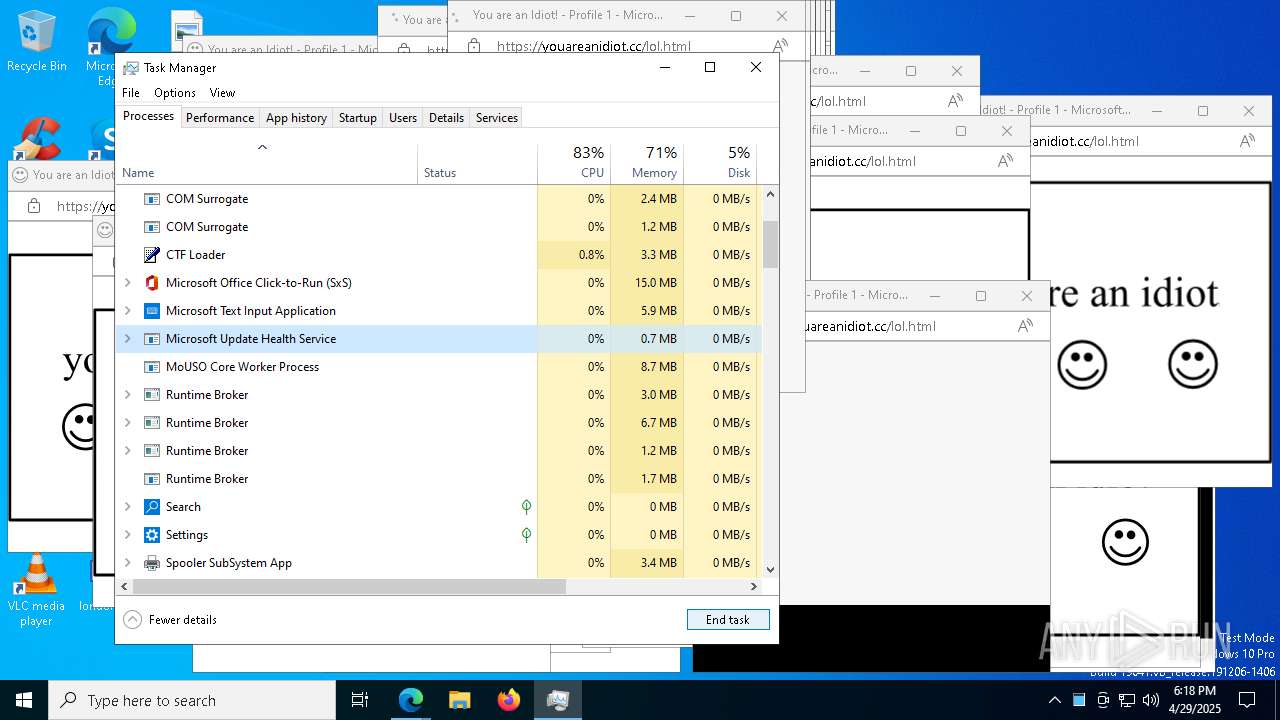Click the Microsoft Update Health Service icon
Viewport: 1280px width, 720px height.
152,339
